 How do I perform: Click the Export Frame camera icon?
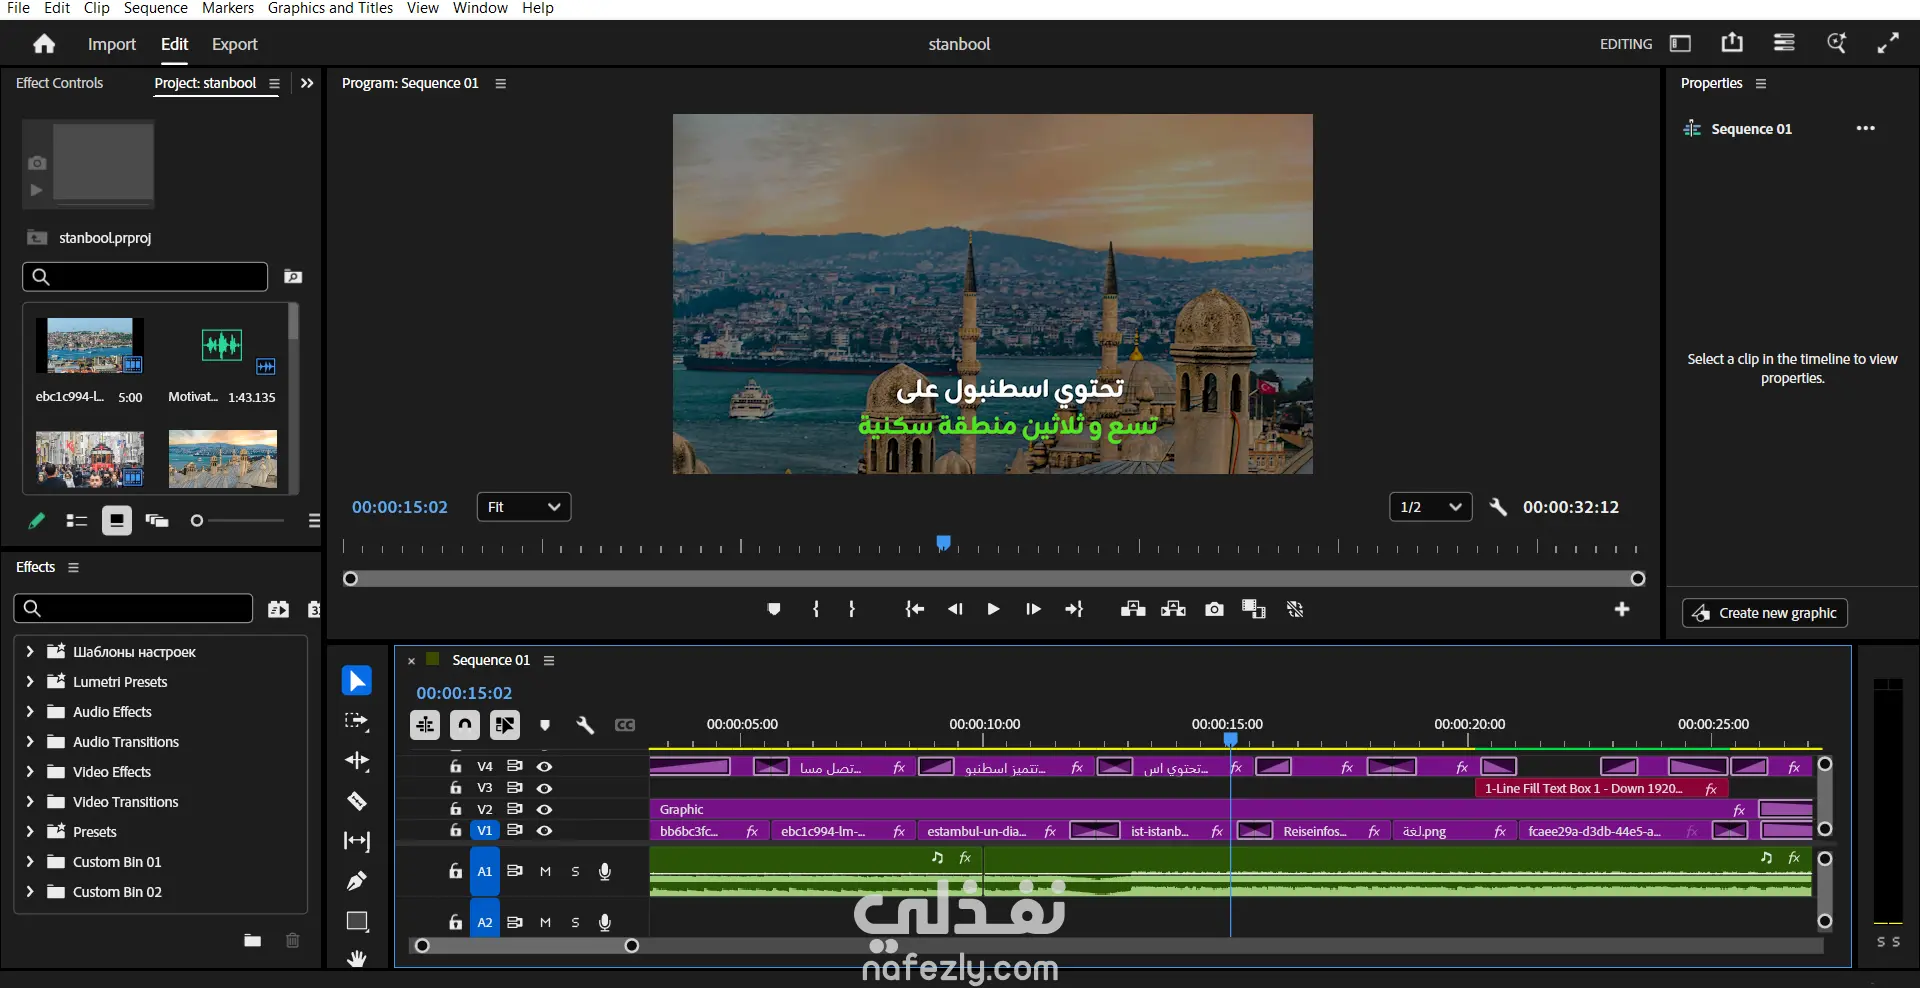click(1214, 609)
